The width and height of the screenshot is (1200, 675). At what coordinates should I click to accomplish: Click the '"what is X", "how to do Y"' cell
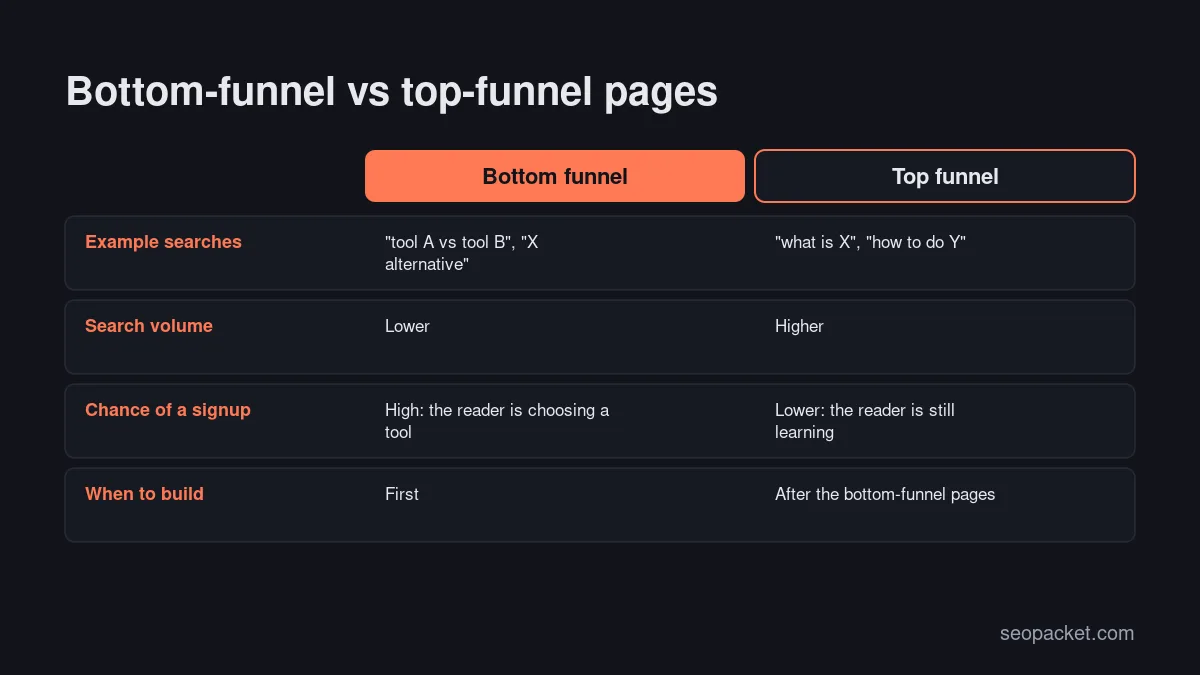pos(870,242)
